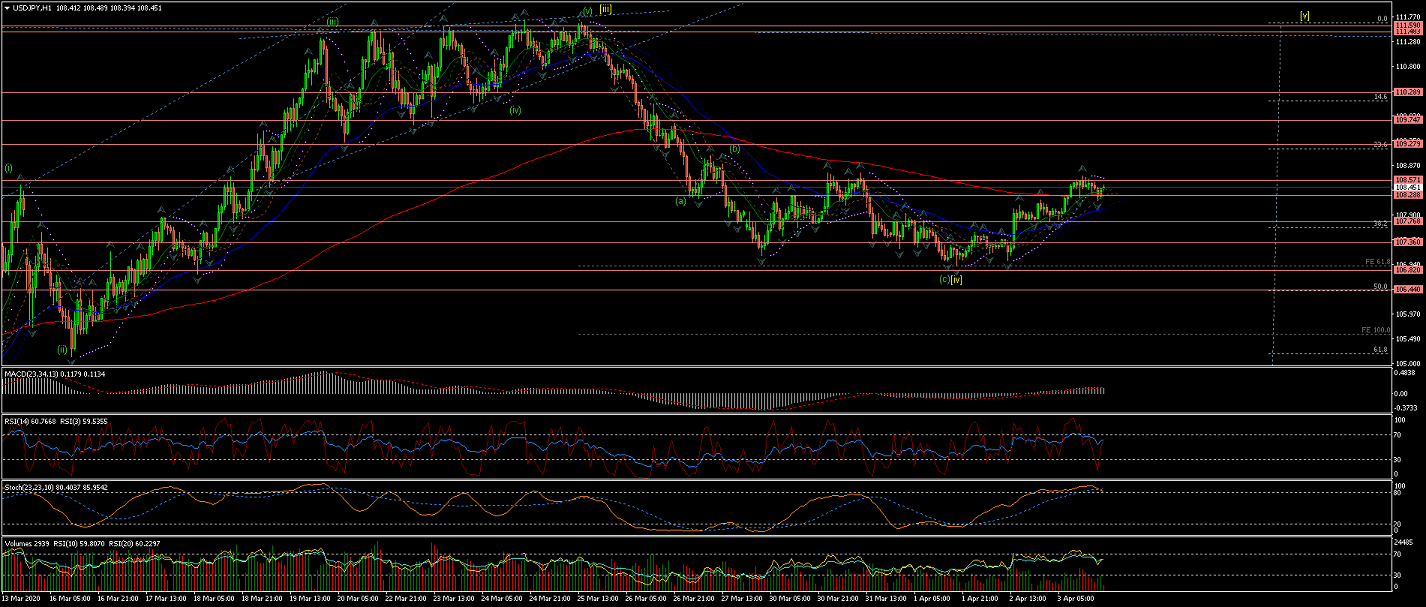The width and height of the screenshot is (1426, 607).
Task: Click the 0.4838 MACD scale value
Action: [1406, 374]
